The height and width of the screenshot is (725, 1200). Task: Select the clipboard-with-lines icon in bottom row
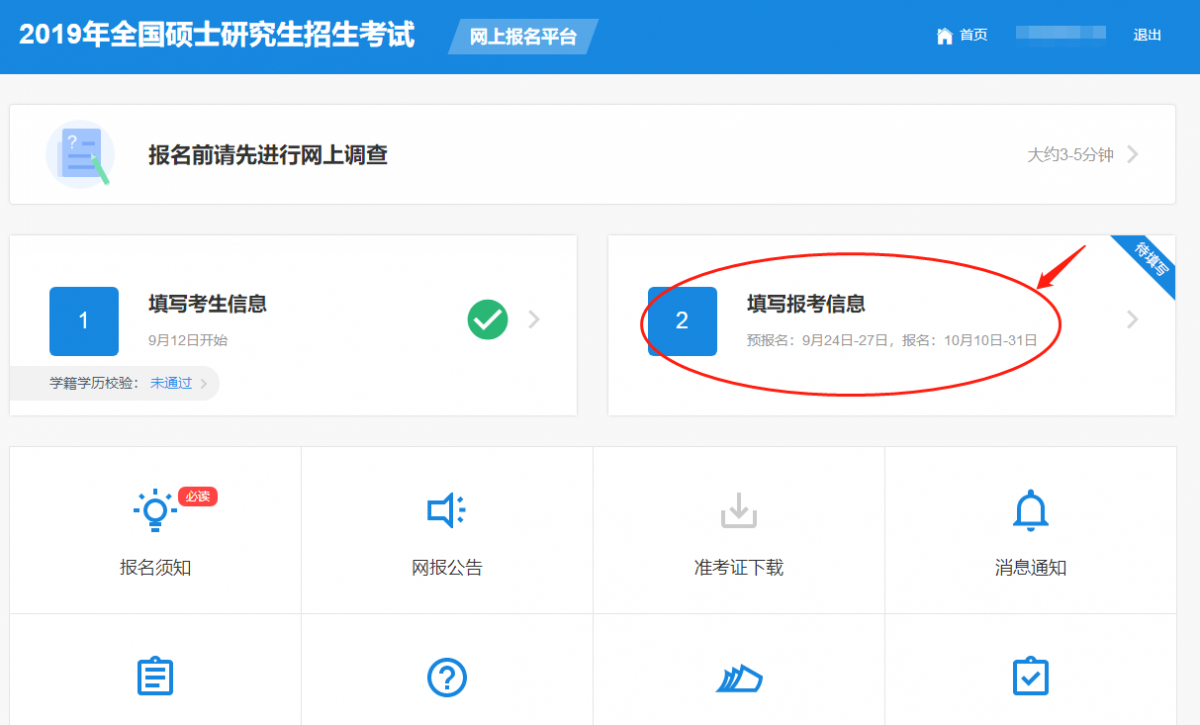click(x=155, y=677)
